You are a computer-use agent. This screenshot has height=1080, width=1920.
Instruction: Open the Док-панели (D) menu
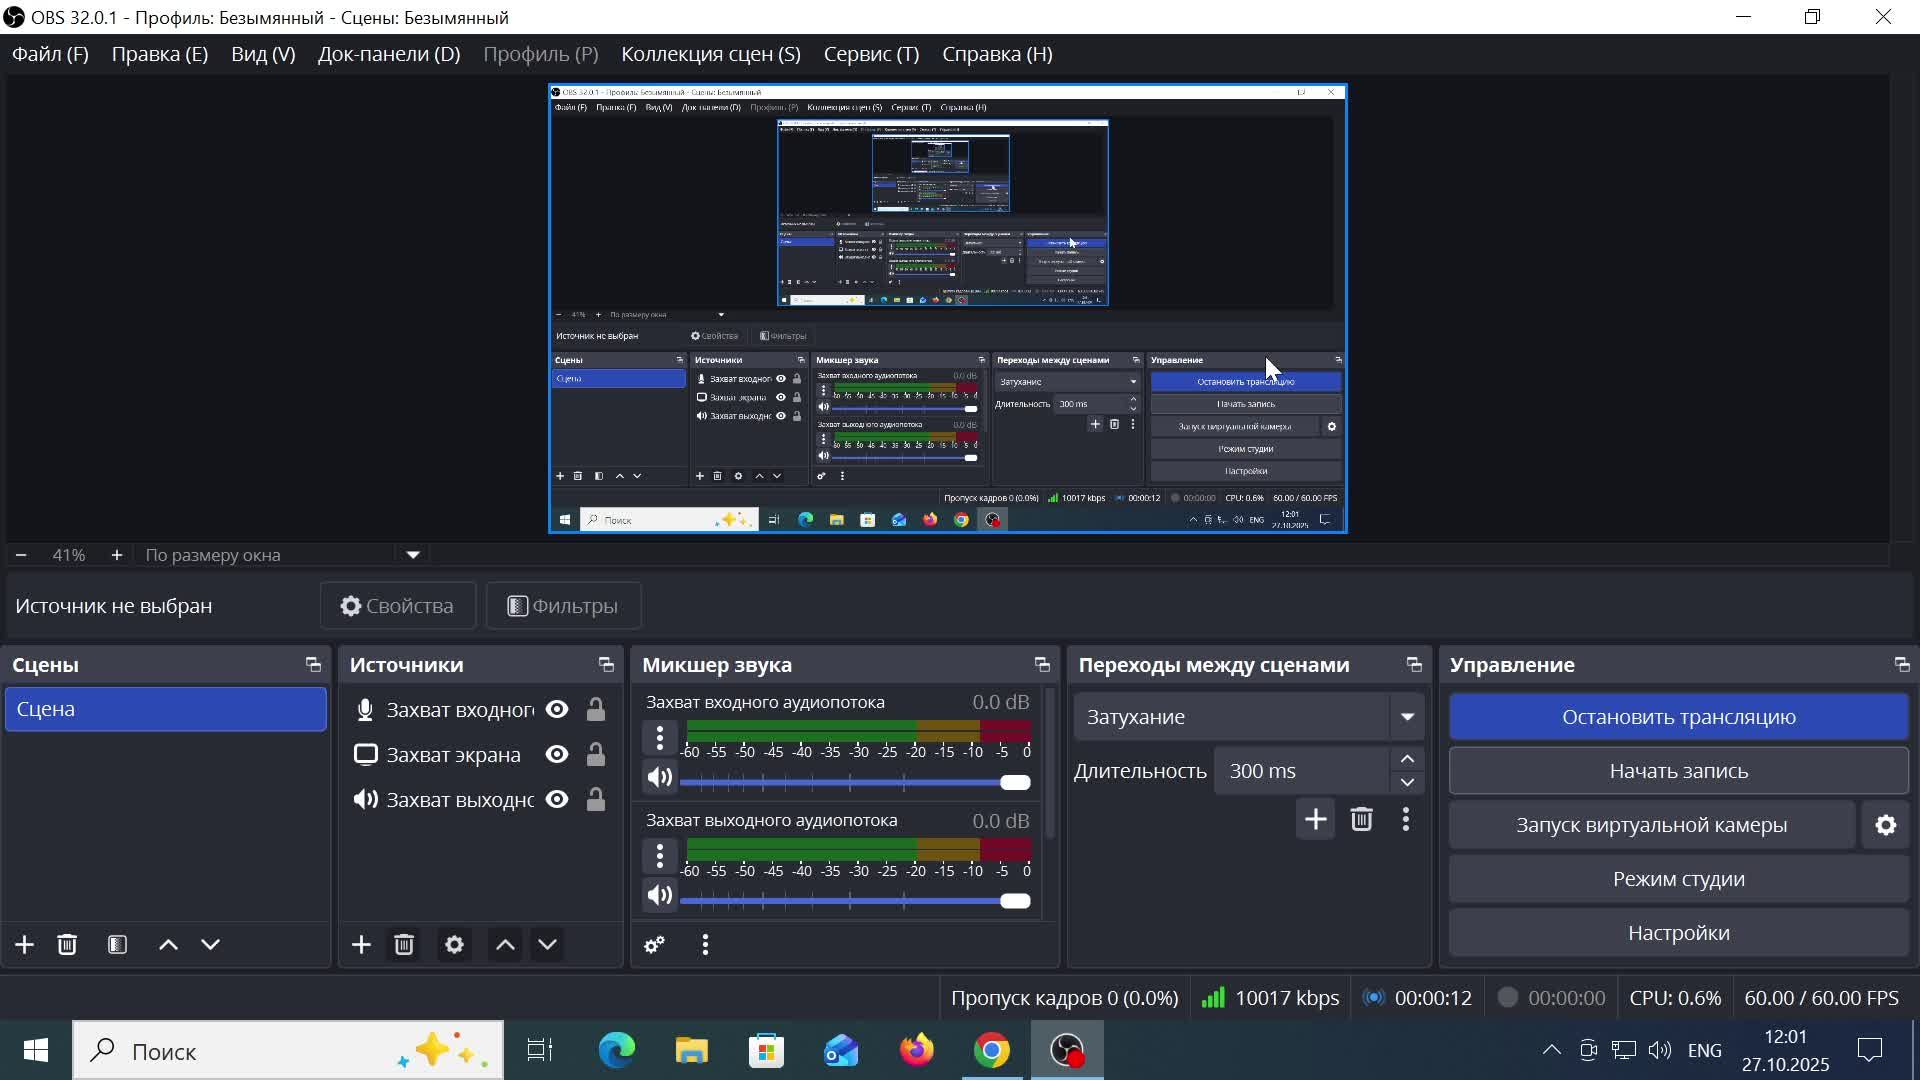pyautogui.click(x=388, y=54)
